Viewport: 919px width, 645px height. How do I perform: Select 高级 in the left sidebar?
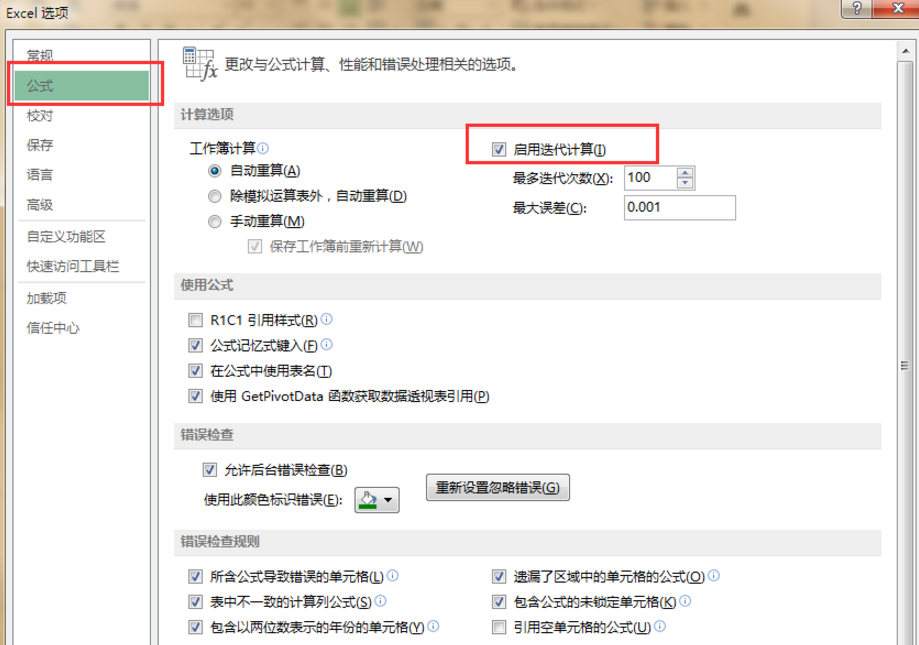40,206
